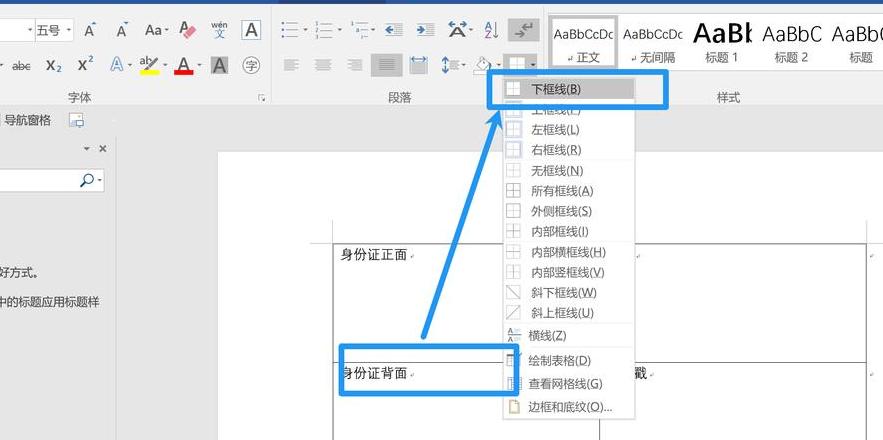Screen dimensions: 883x440
Task: Decrease indent icon
Action: (394, 30)
